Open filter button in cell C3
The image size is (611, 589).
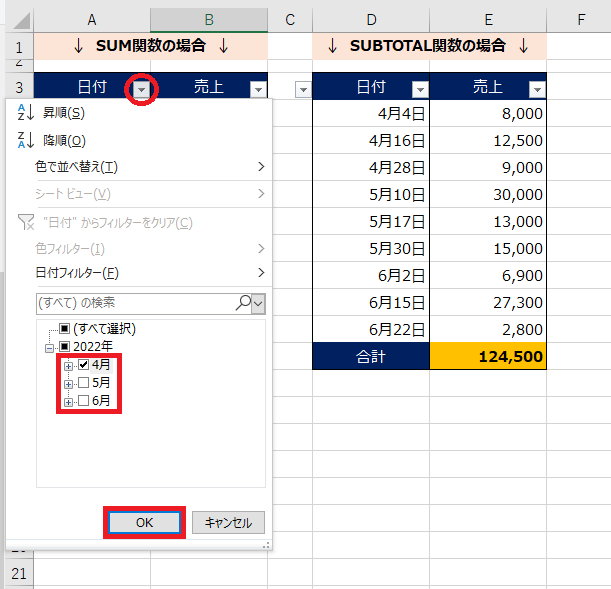[303, 90]
